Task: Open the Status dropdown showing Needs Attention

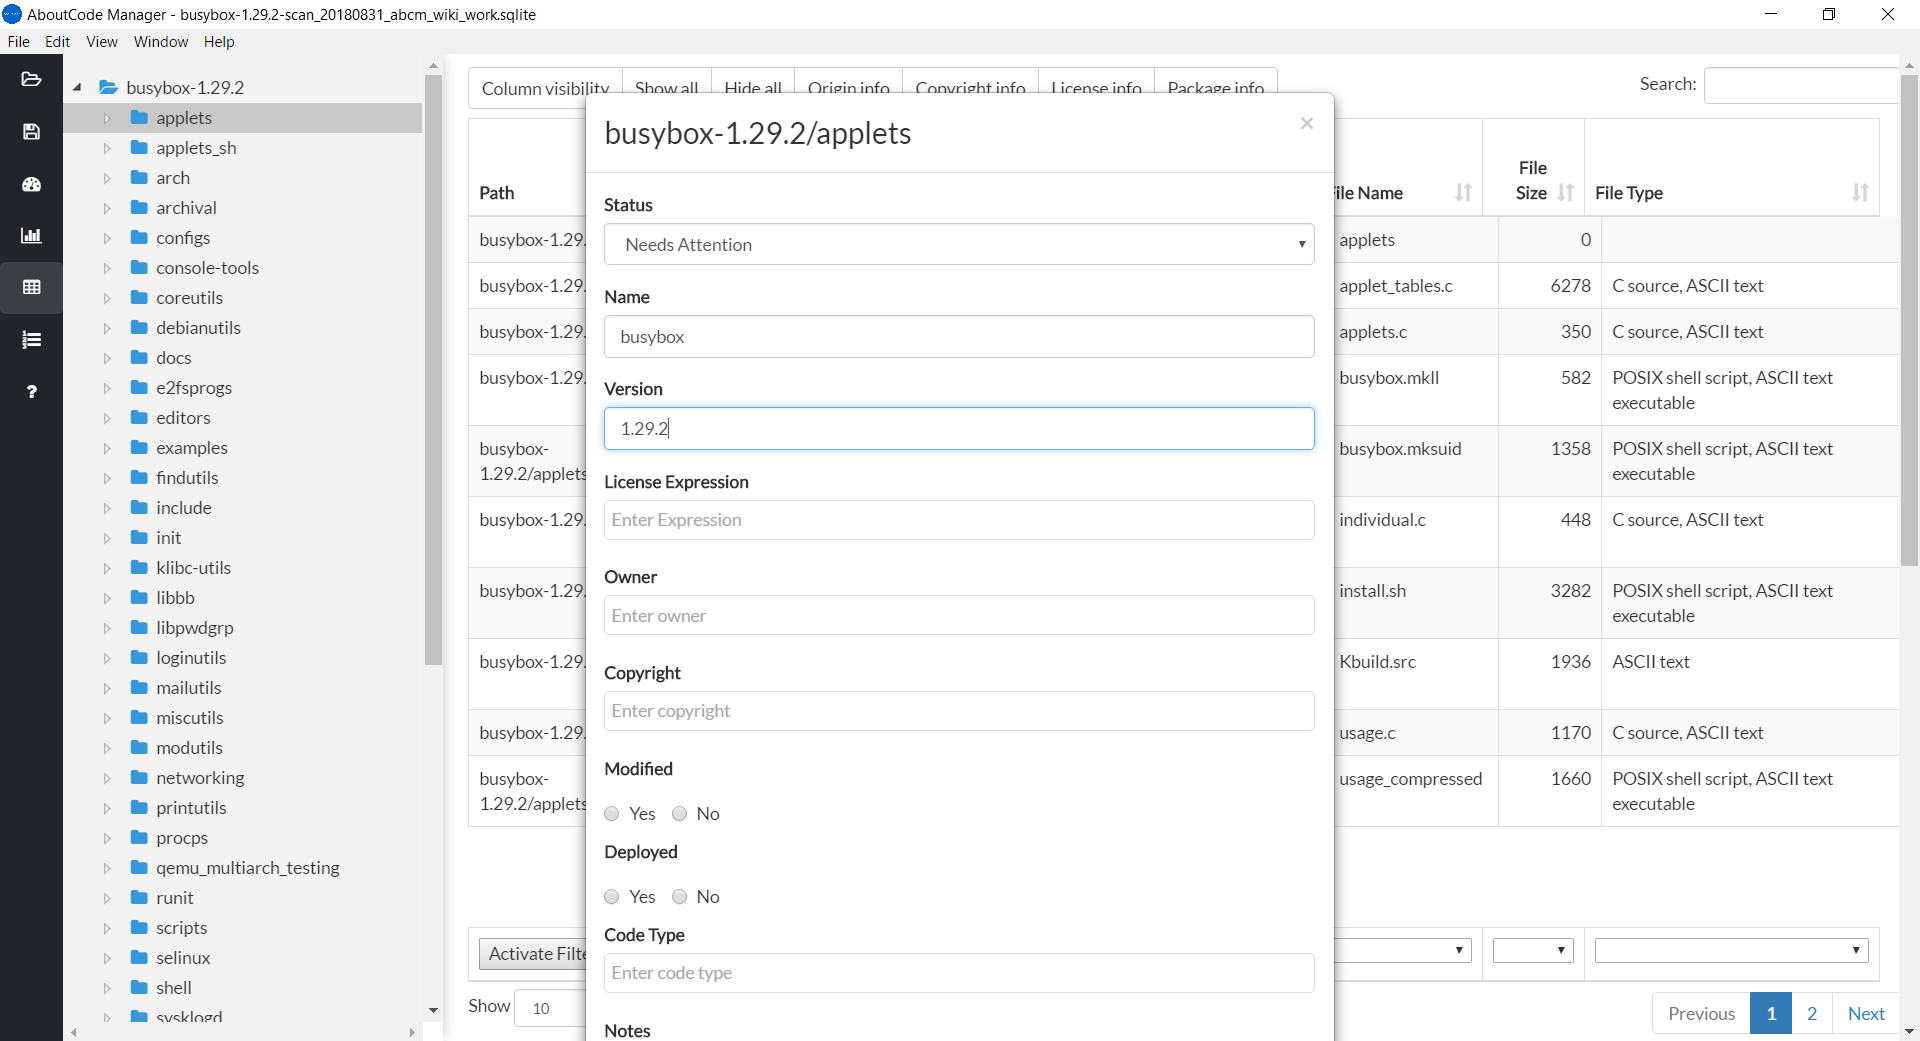Action: [959, 245]
